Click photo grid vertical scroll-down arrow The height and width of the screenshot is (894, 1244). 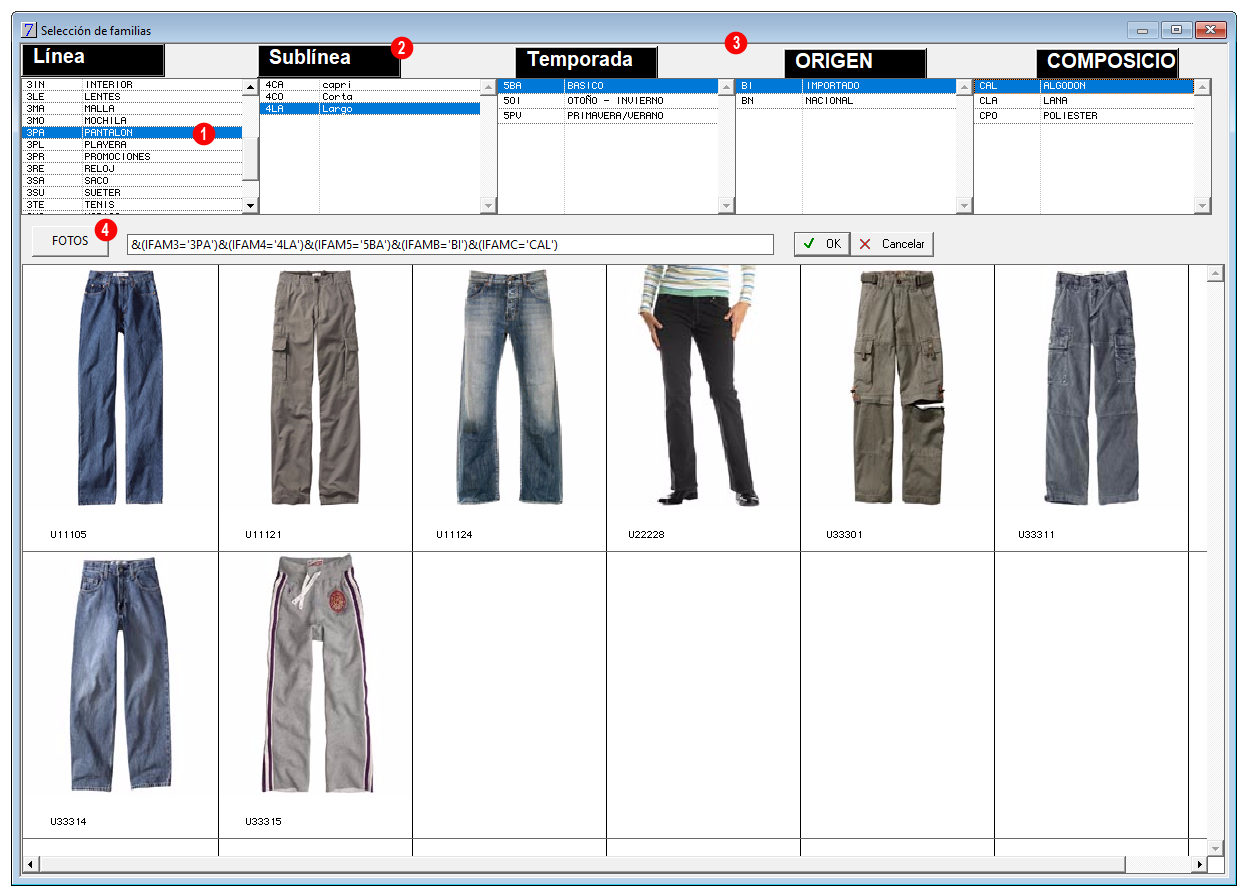1216,847
